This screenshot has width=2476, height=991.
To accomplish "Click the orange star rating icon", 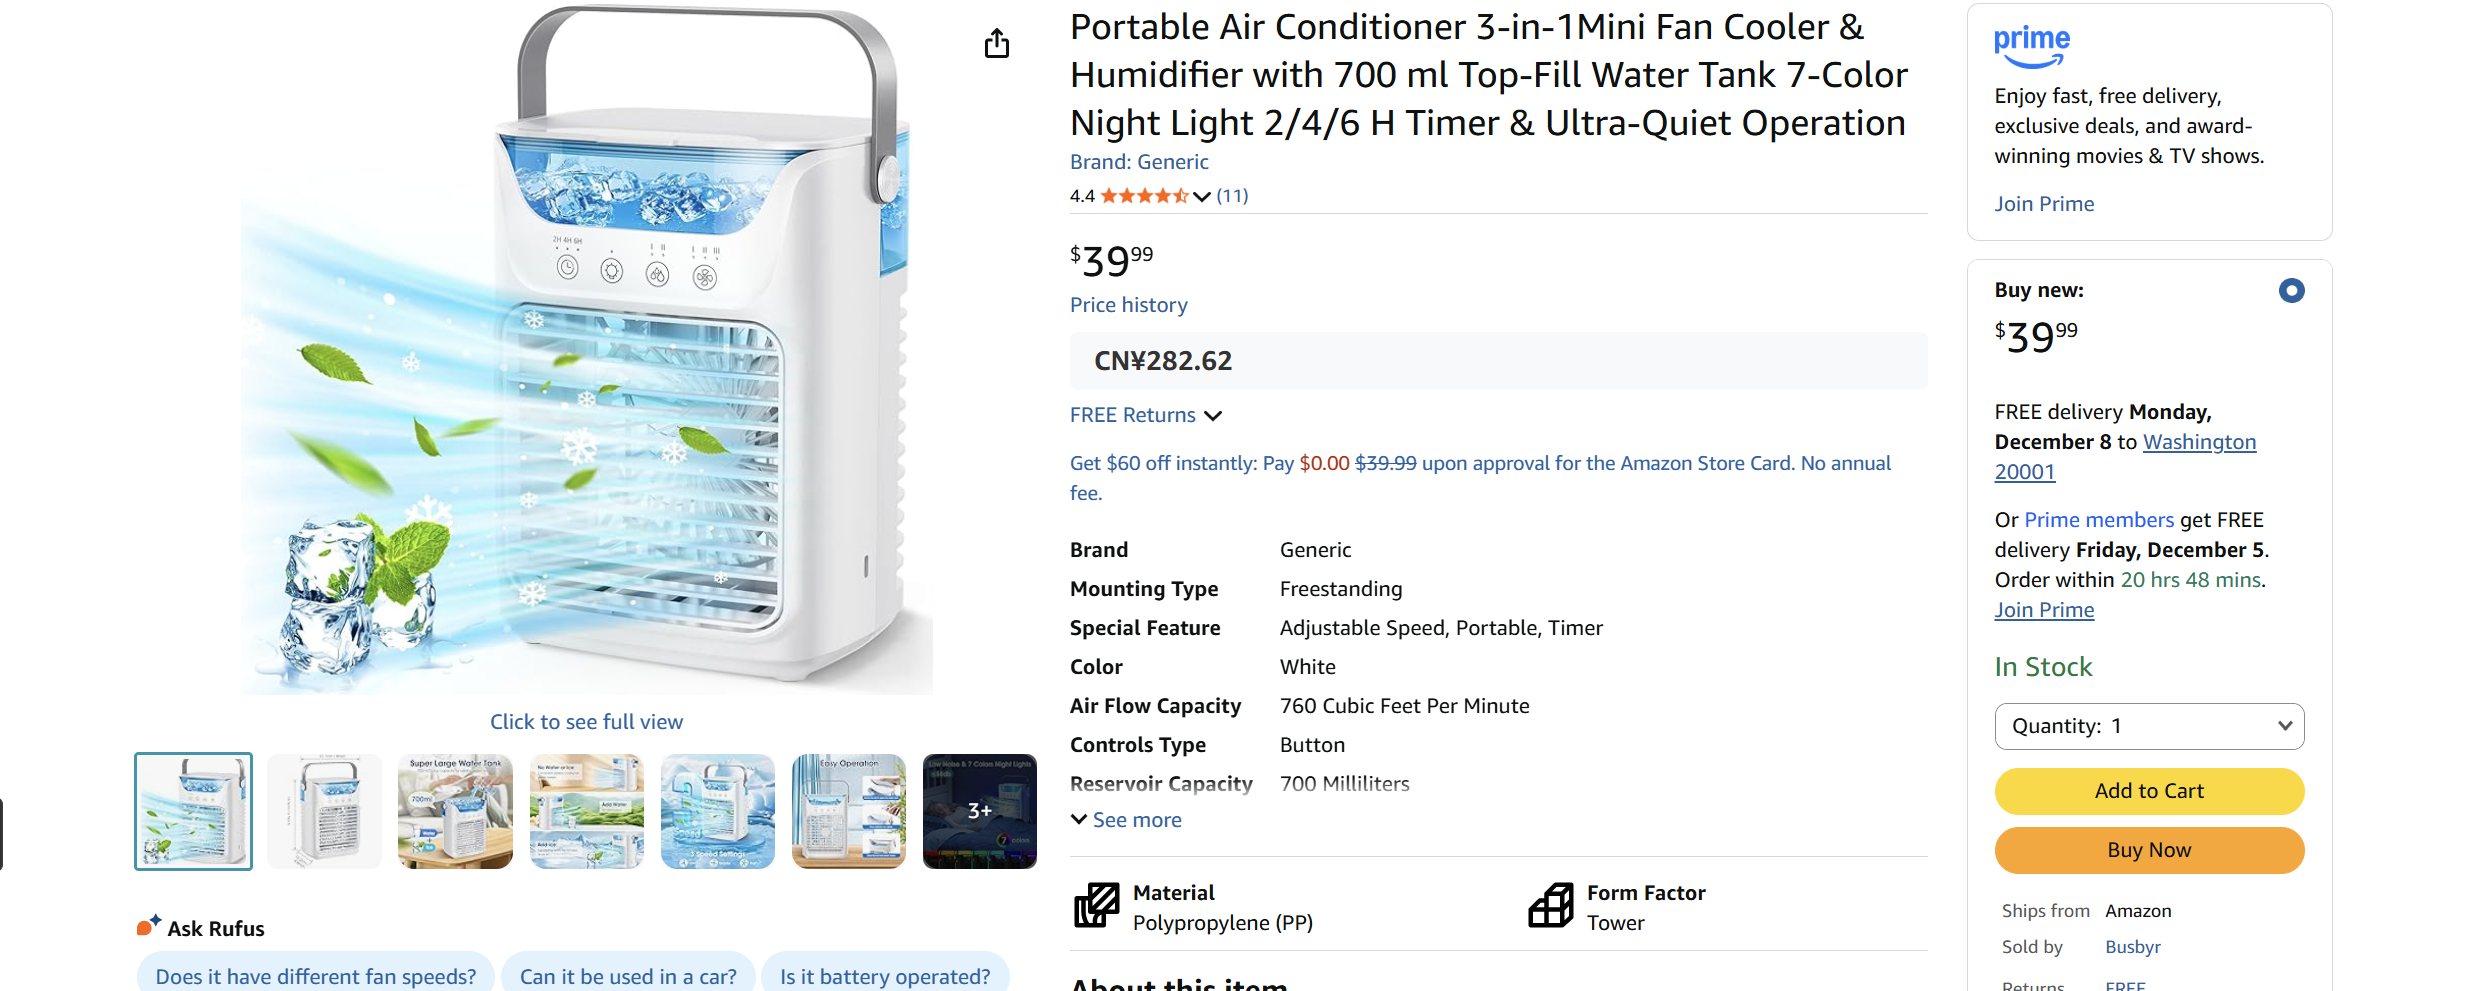I will click(1146, 195).
